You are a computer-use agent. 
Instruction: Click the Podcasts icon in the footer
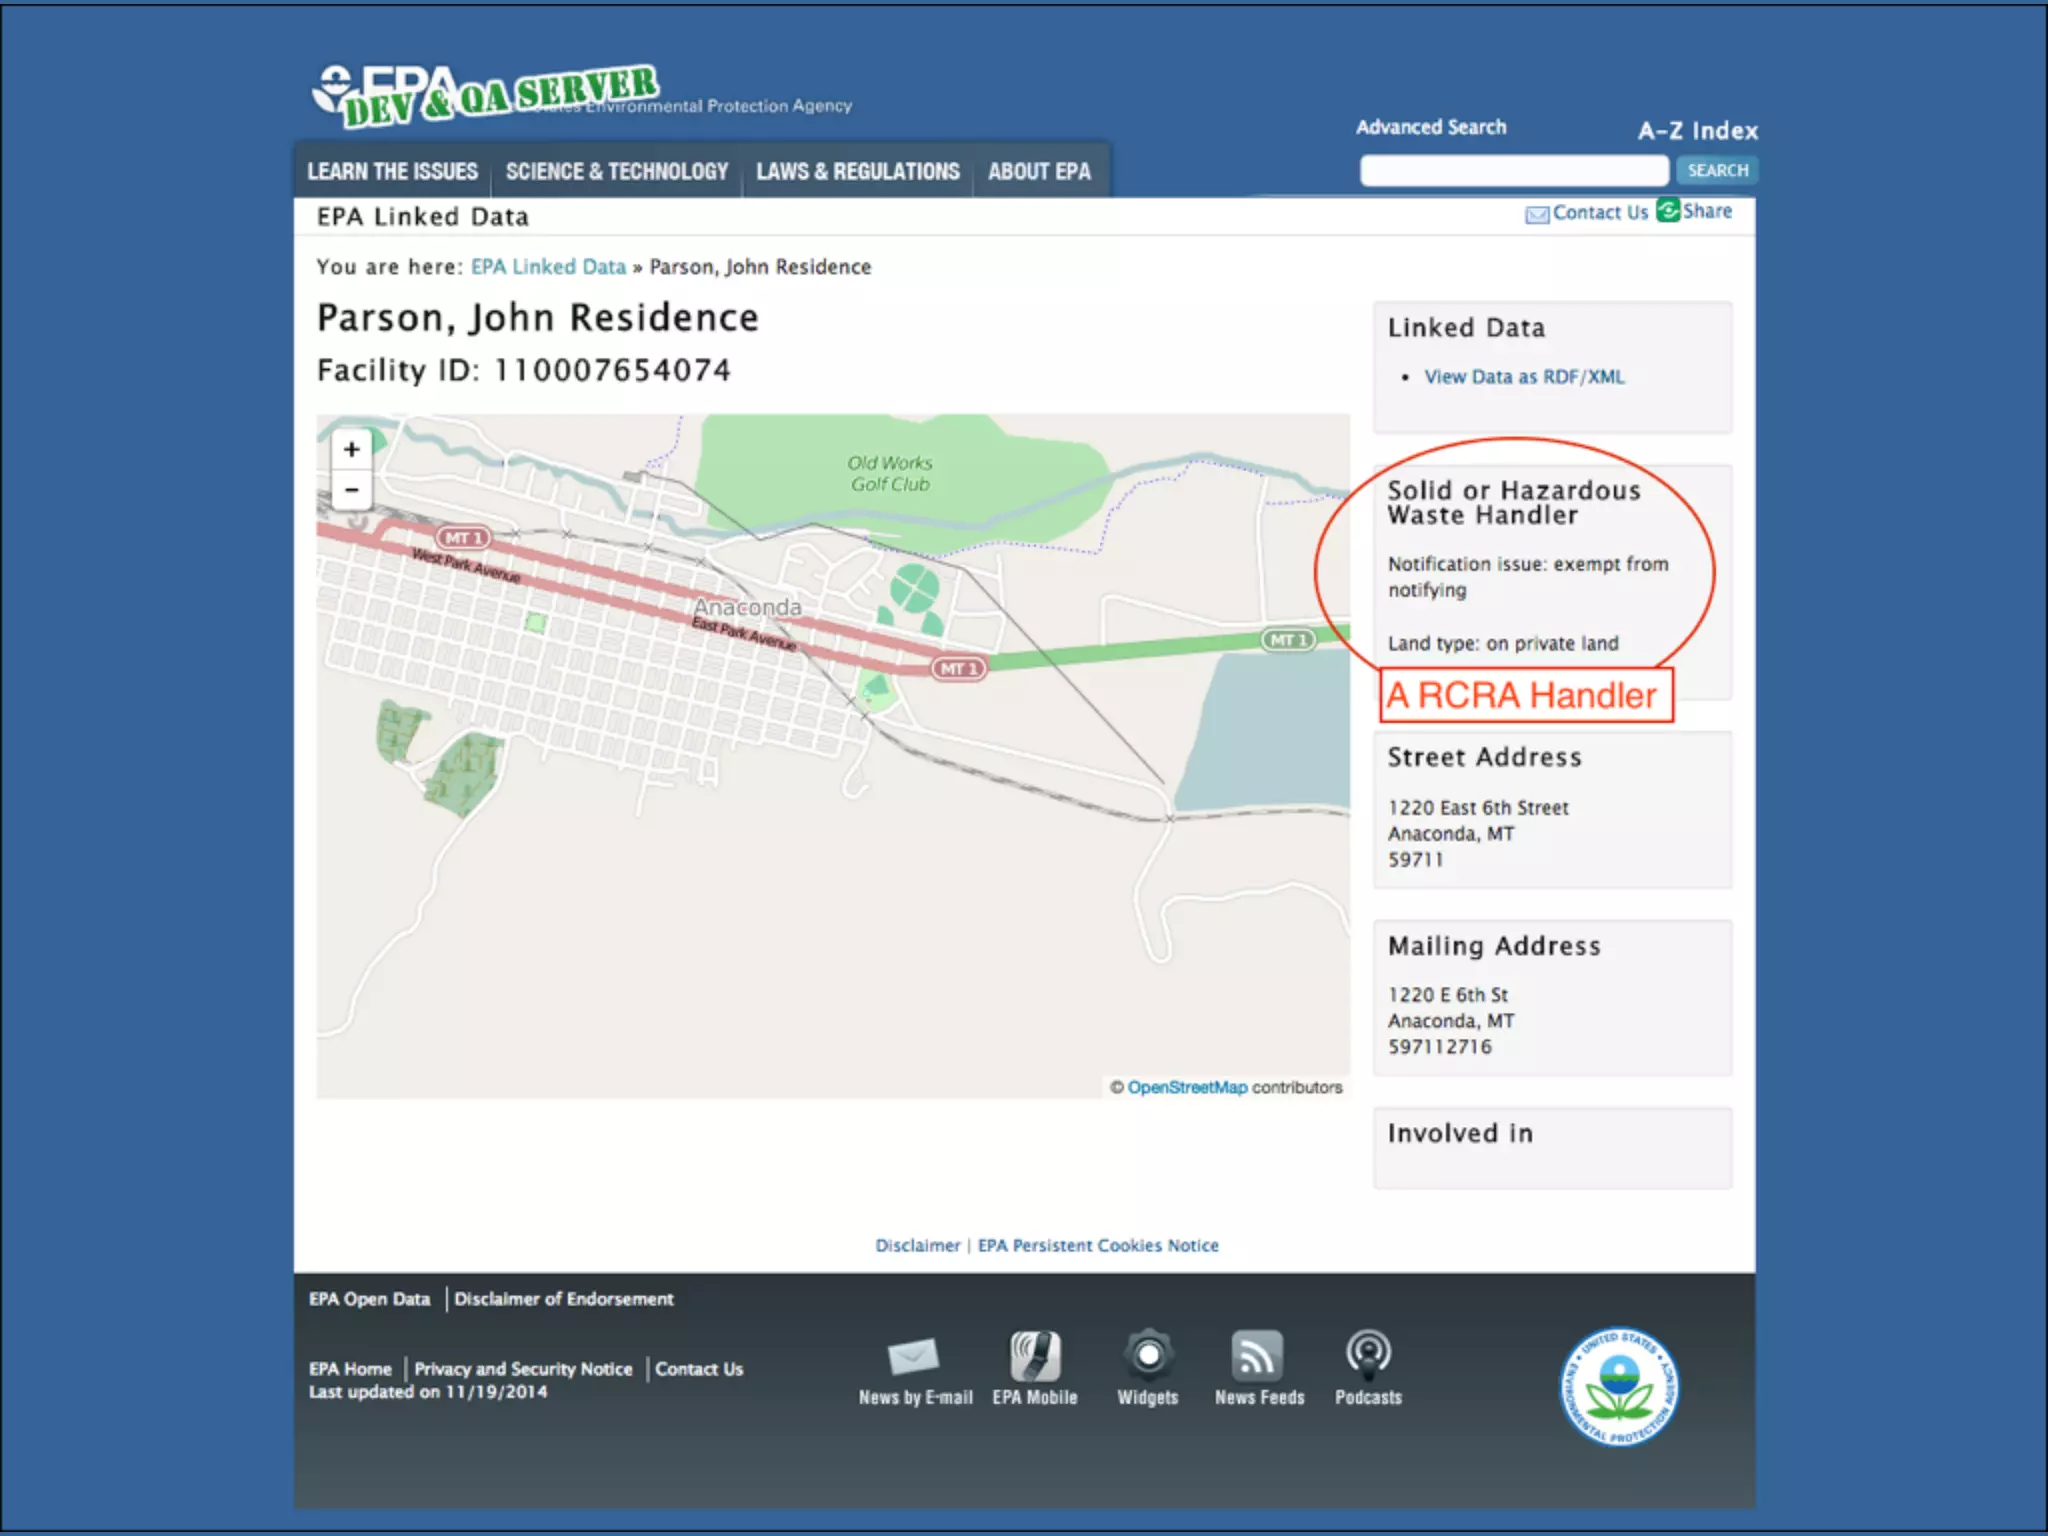click(x=1368, y=1355)
